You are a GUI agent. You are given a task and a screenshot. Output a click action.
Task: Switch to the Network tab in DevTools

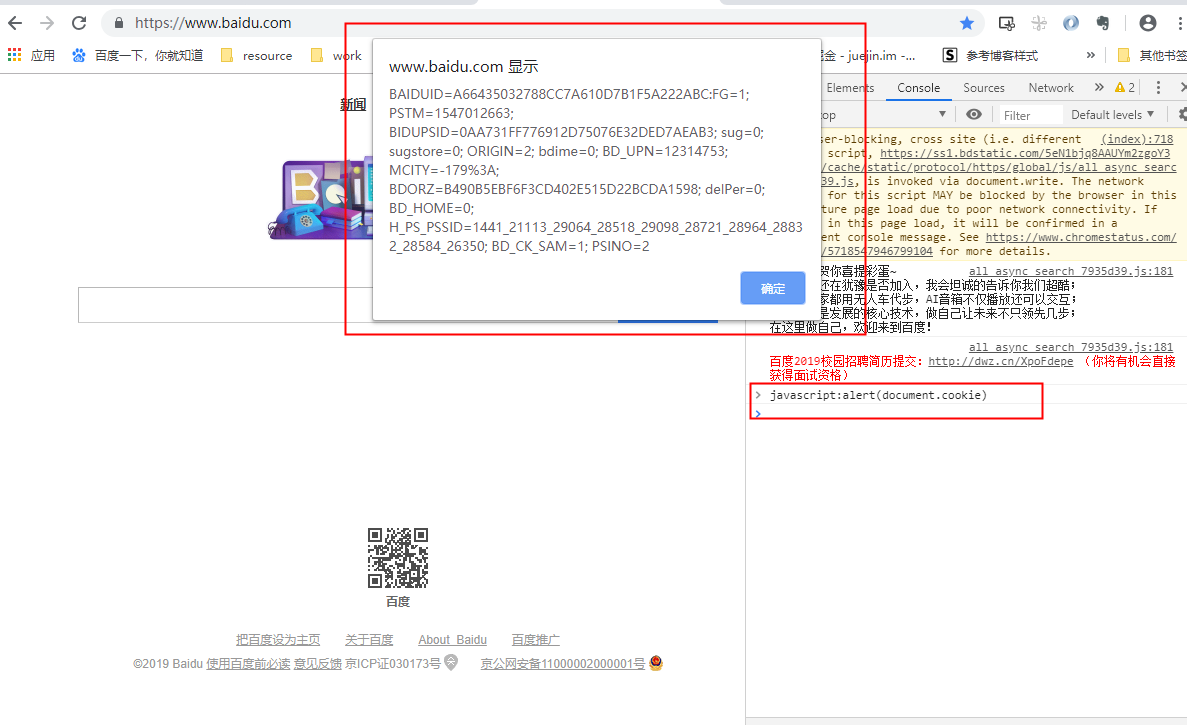(1051, 88)
